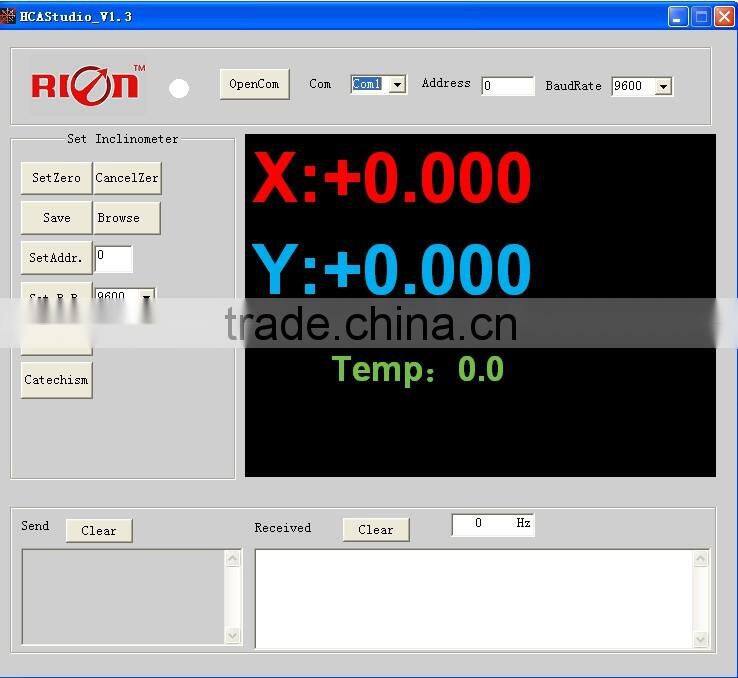Click the address field beside SetAddr.

pyautogui.click(x=113, y=258)
